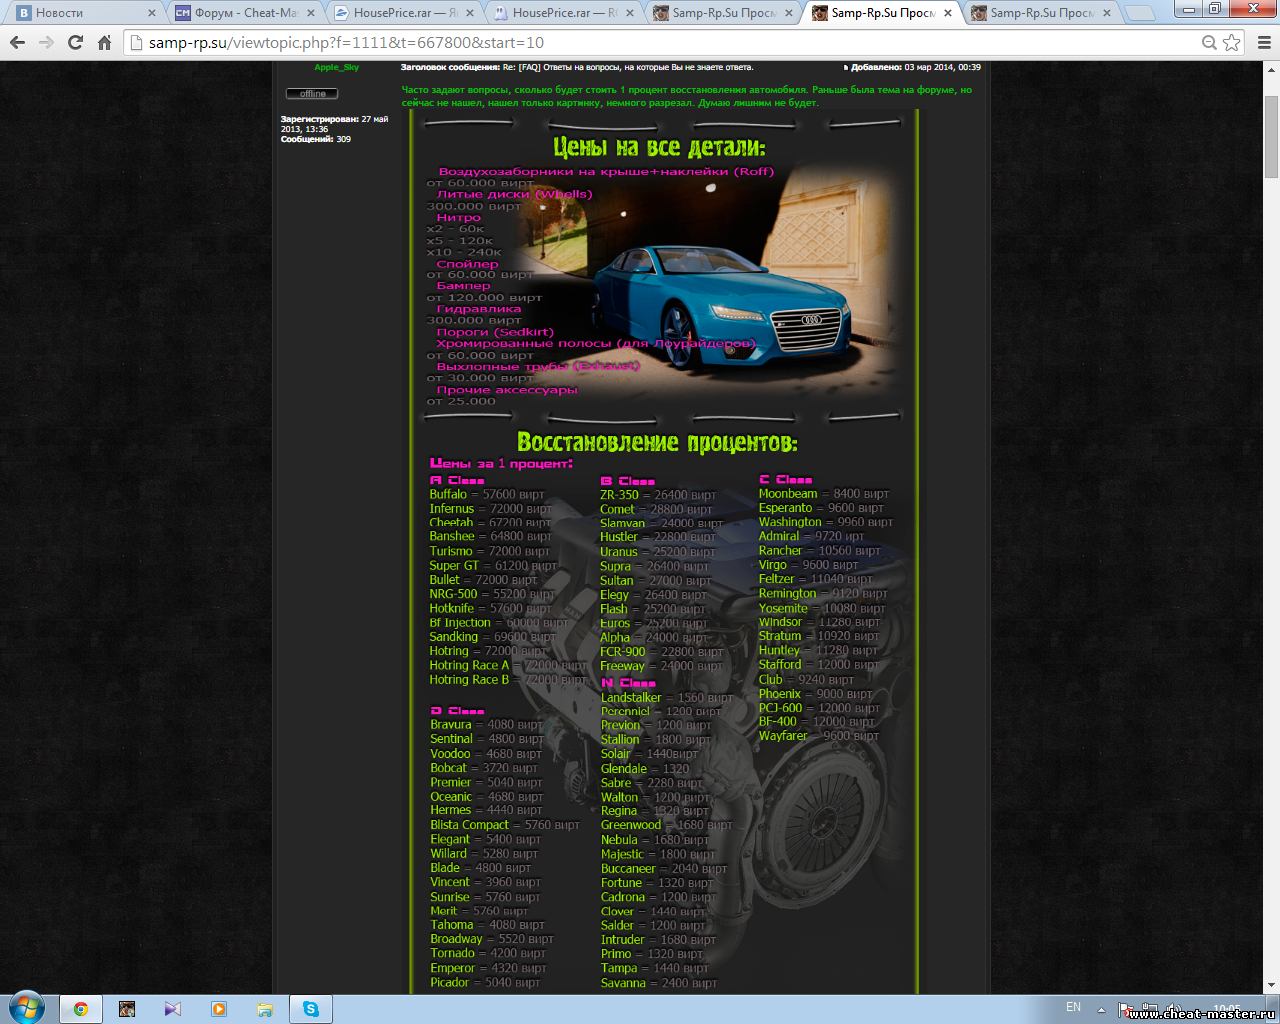Open the Chrome menu (three lines)
The height and width of the screenshot is (1024, 1280).
(1264, 43)
